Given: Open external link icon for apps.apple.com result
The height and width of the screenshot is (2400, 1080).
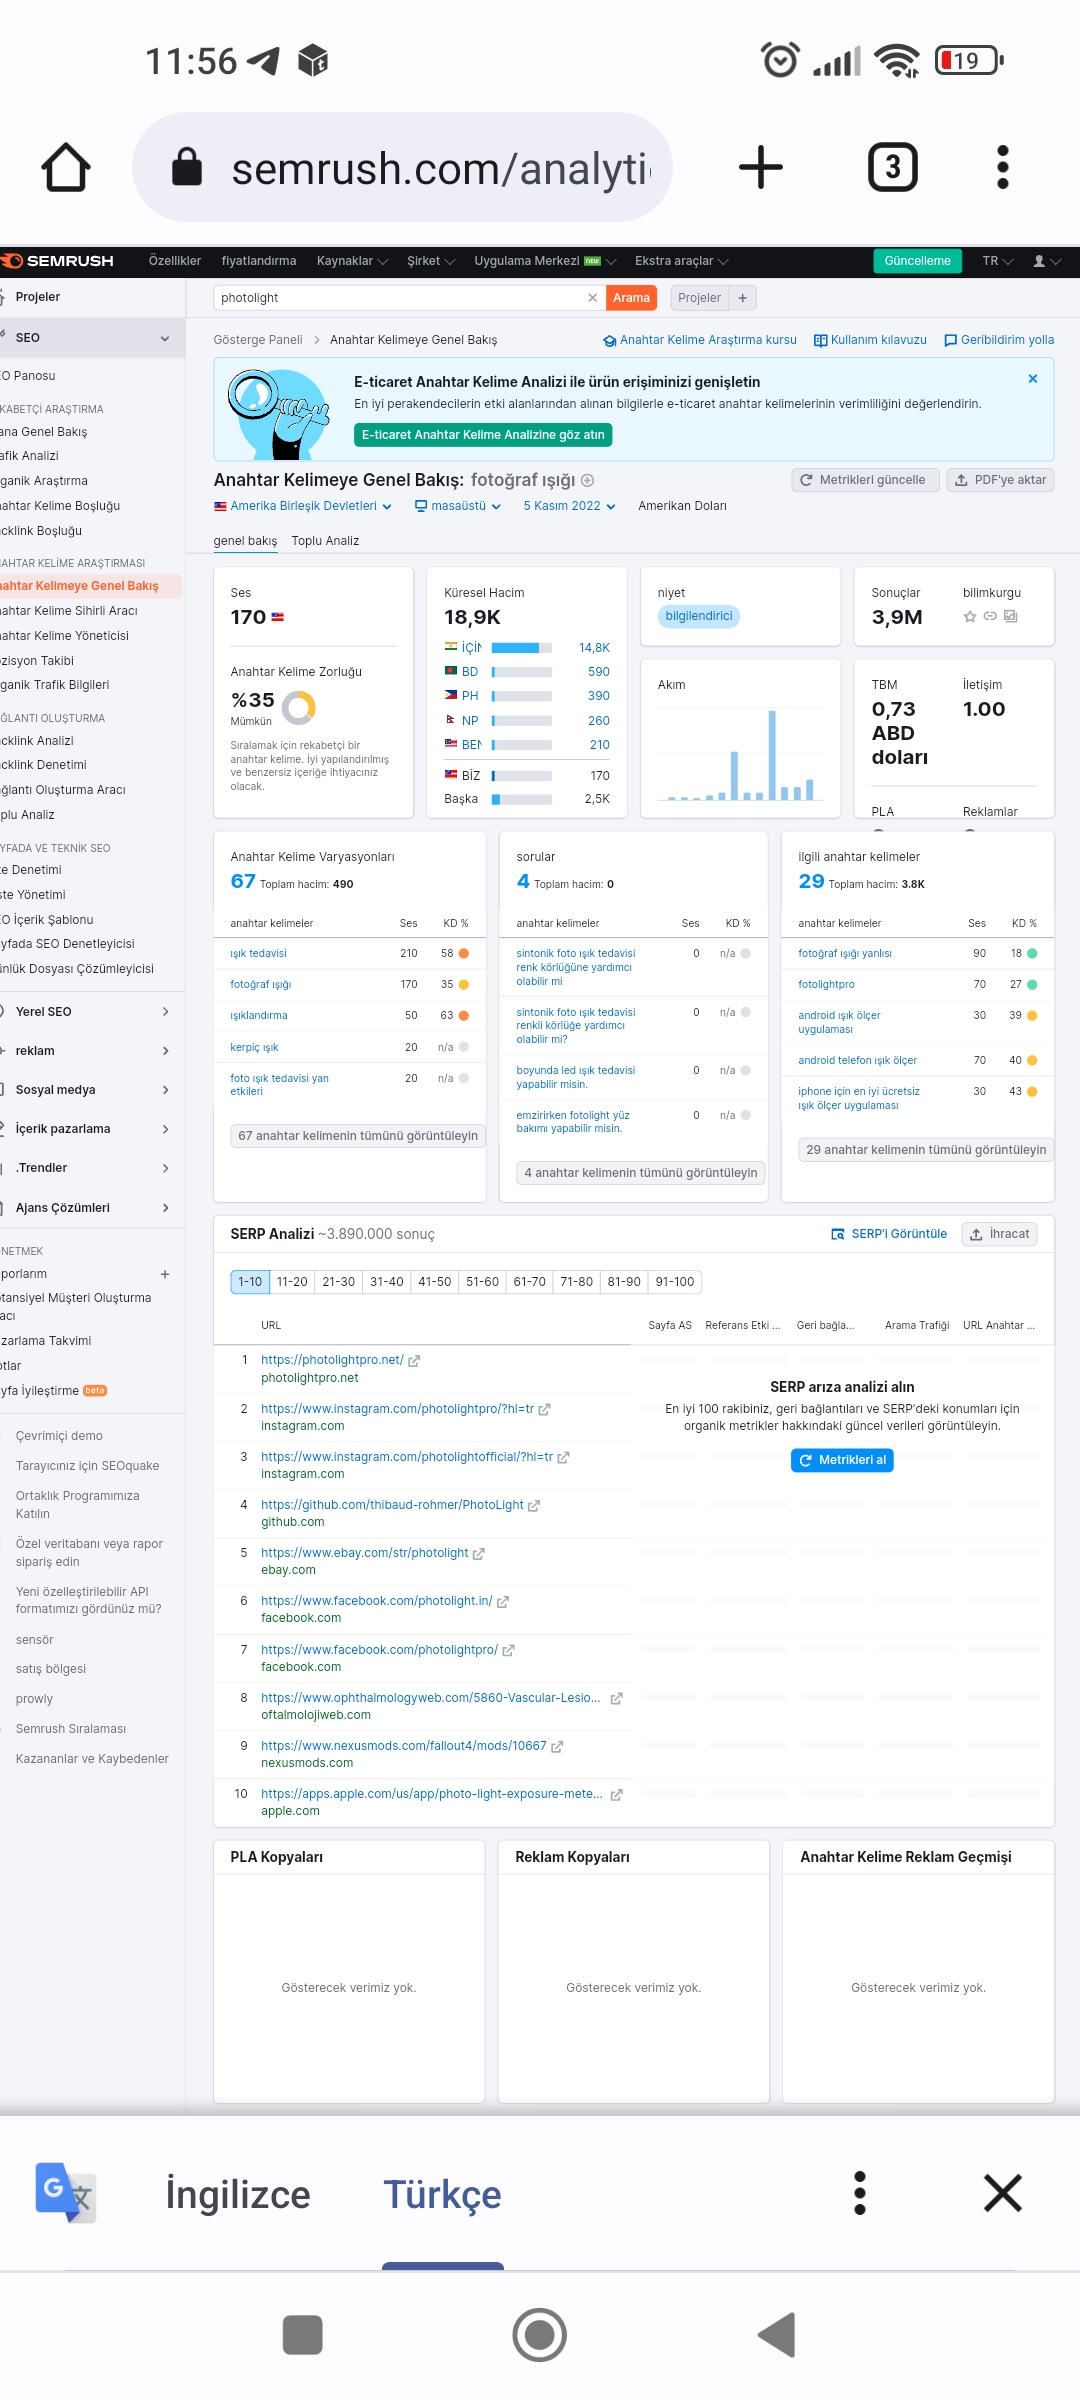Looking at the screenshot, I should [x=616, y=1795].
